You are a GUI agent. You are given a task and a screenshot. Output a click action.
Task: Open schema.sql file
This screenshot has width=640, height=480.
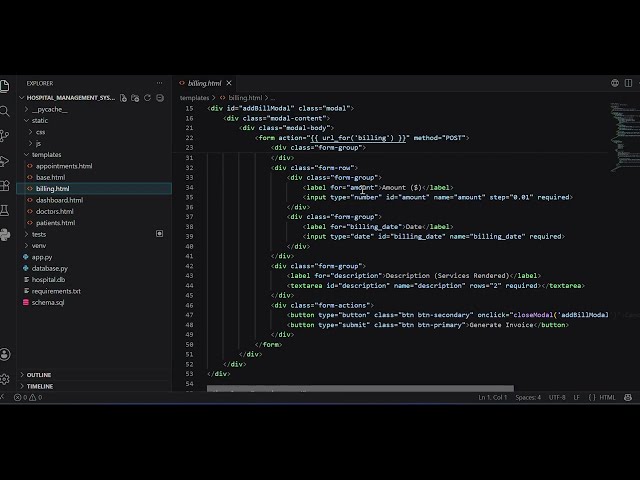[x=48, y=302]
